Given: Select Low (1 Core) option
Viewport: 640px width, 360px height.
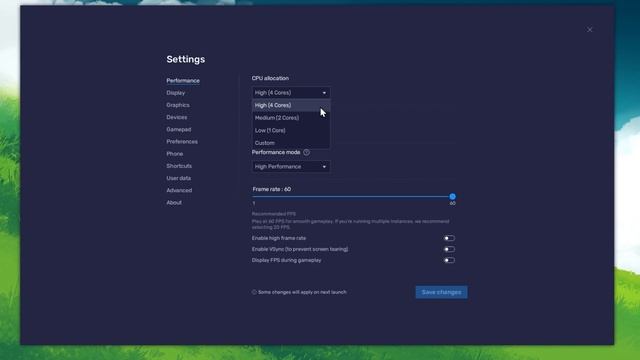Looking at the screenshot, I should (x=291, y=131).
